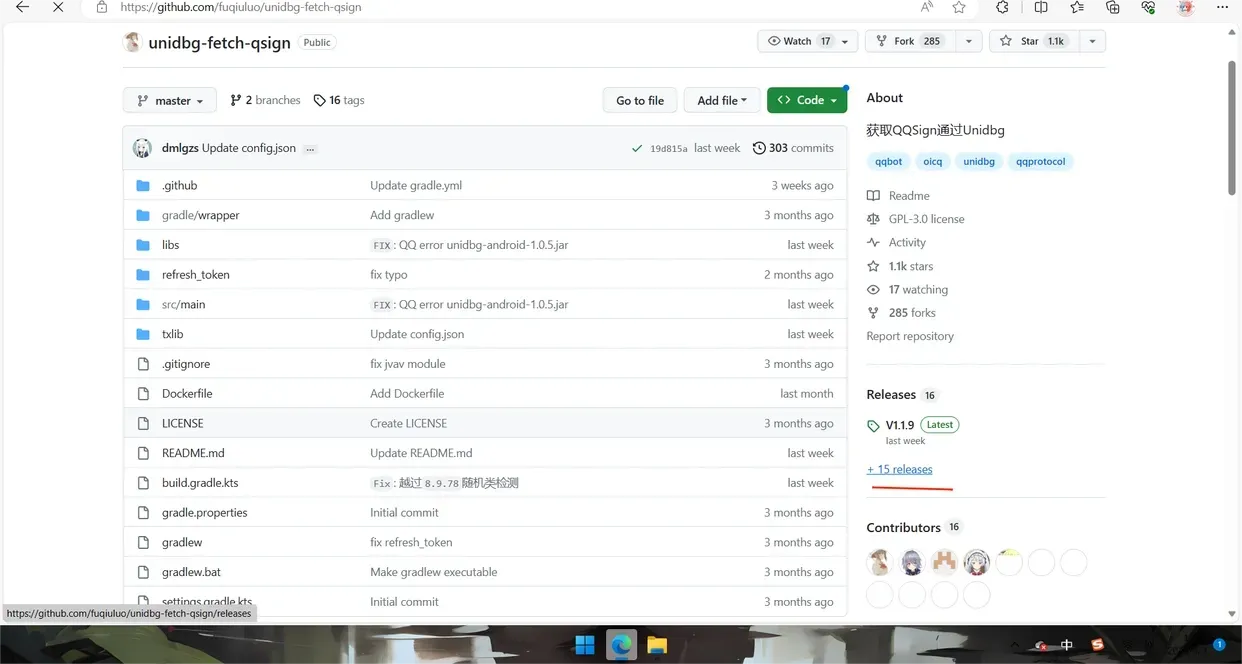
Task: Toggle Watch on the repository
Action: coord(798,41)
